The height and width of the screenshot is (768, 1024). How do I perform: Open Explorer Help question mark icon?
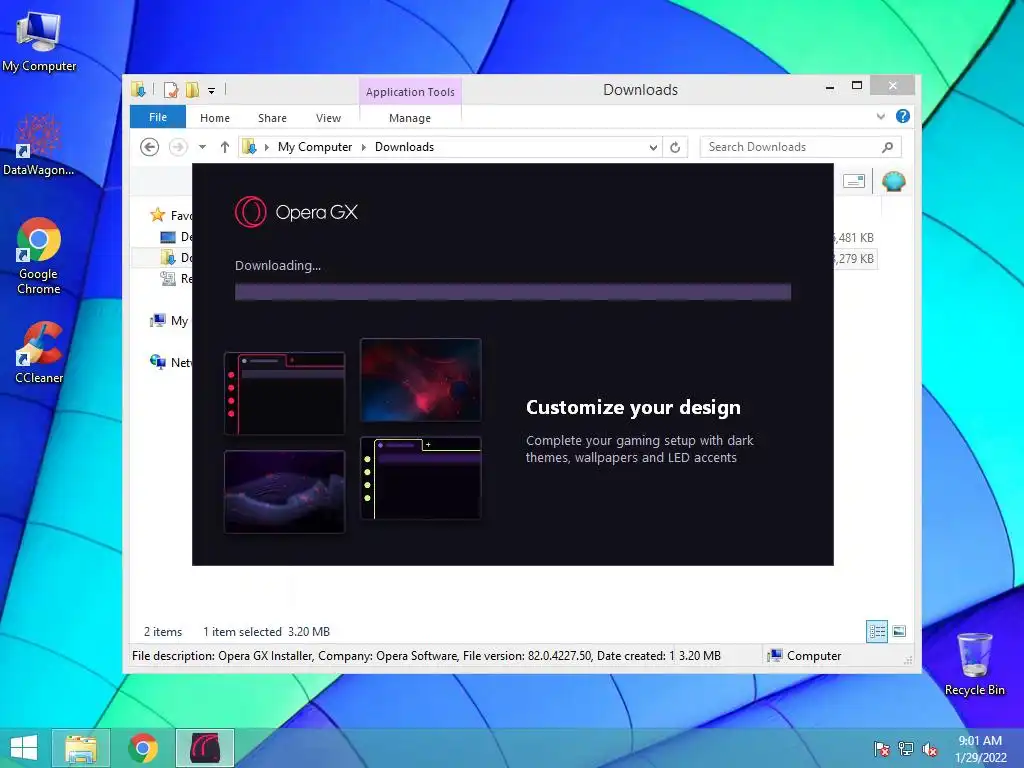(903, 116)
